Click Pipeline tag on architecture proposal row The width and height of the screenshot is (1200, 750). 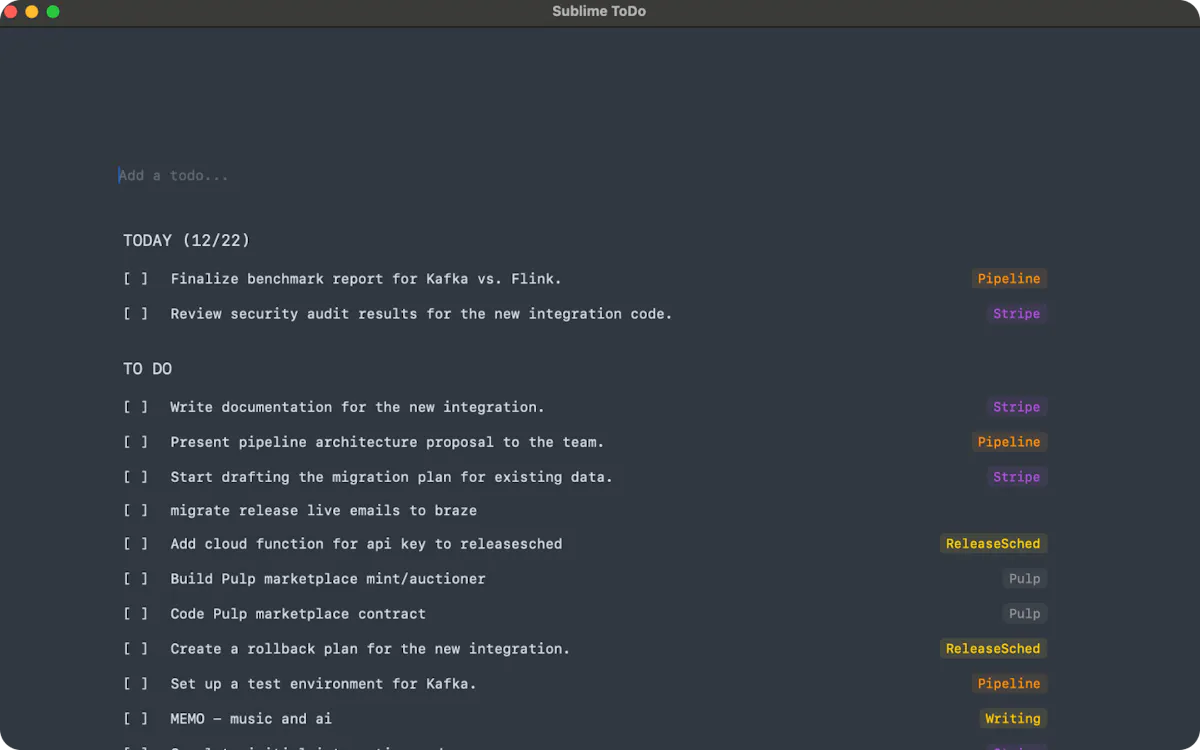[x=1009, y=442]
